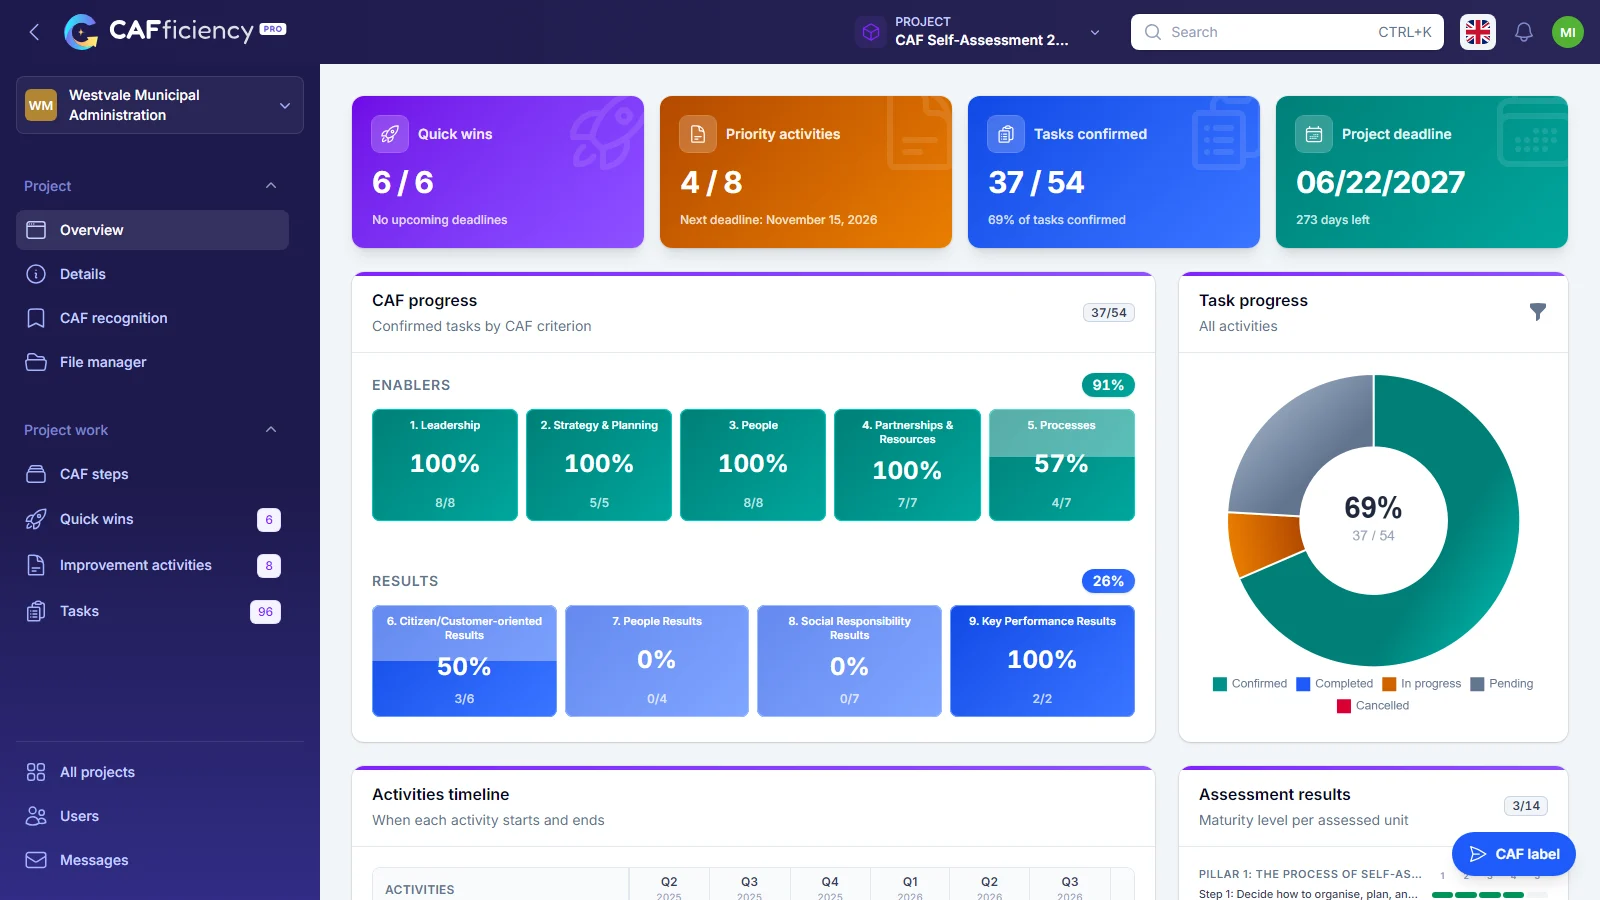Open the 9. Key Performance Results tile

pyautogui.click(x=1042, y=661)
